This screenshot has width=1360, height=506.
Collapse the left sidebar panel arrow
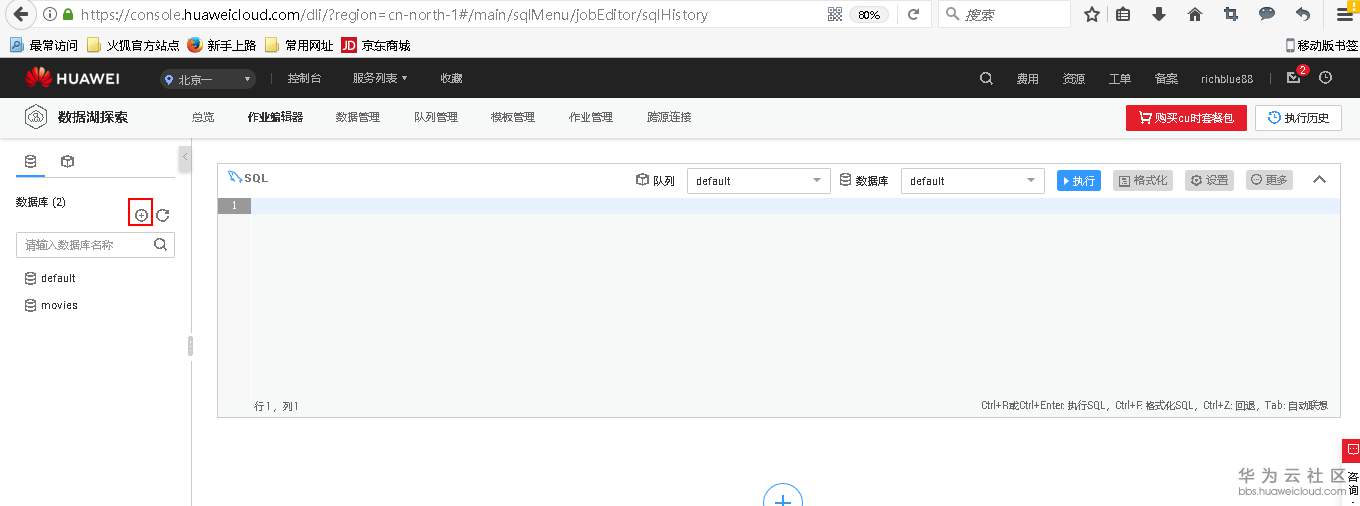185,158
